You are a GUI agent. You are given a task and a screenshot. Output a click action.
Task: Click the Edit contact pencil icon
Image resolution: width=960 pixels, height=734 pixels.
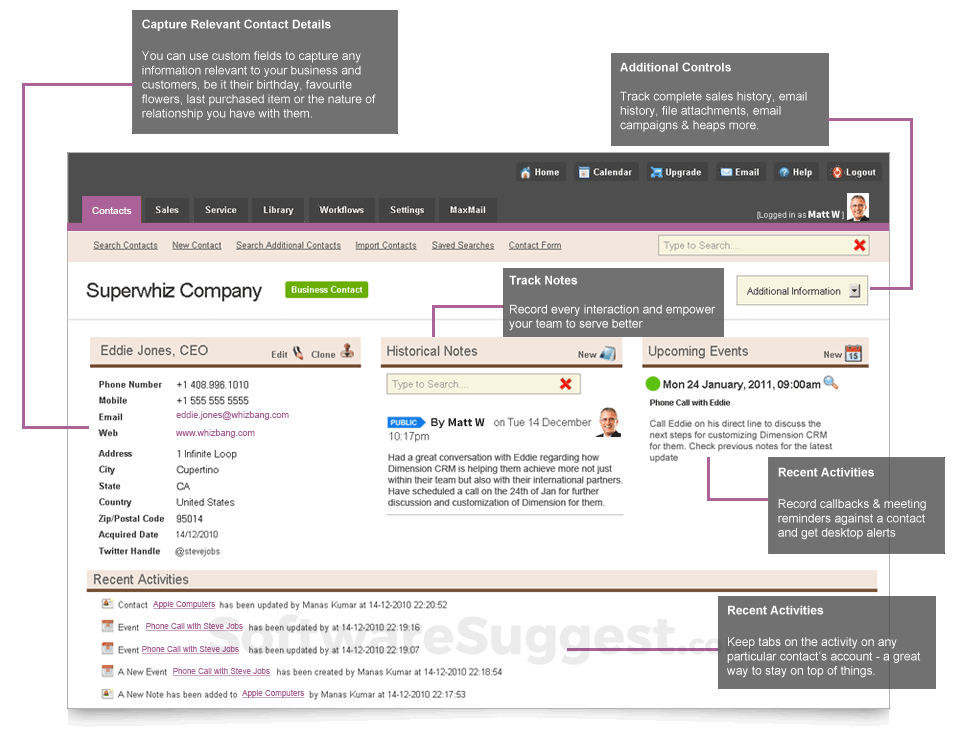point(298,353)
